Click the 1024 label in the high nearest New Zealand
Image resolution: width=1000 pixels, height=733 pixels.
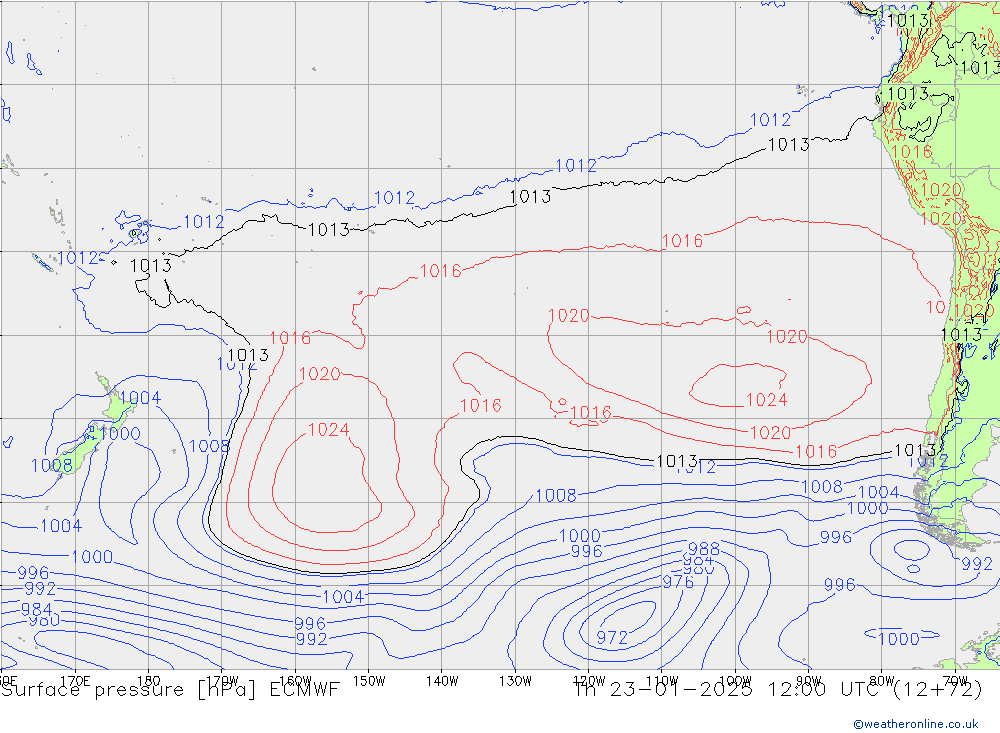pyautogui.click(x=328, y=430)
